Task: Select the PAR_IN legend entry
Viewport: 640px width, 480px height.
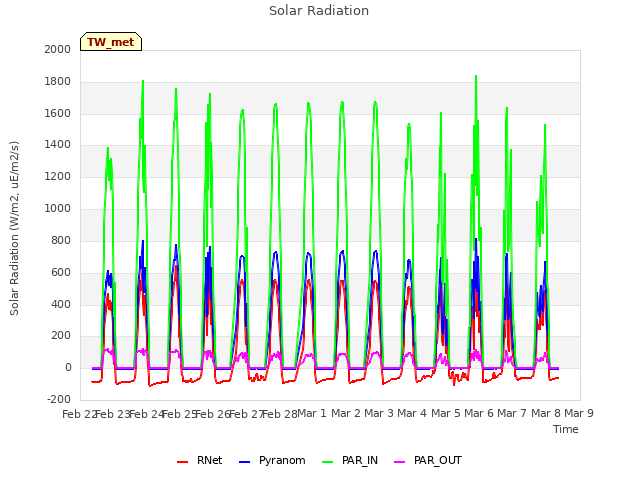Action: click(x=350, y=460)
